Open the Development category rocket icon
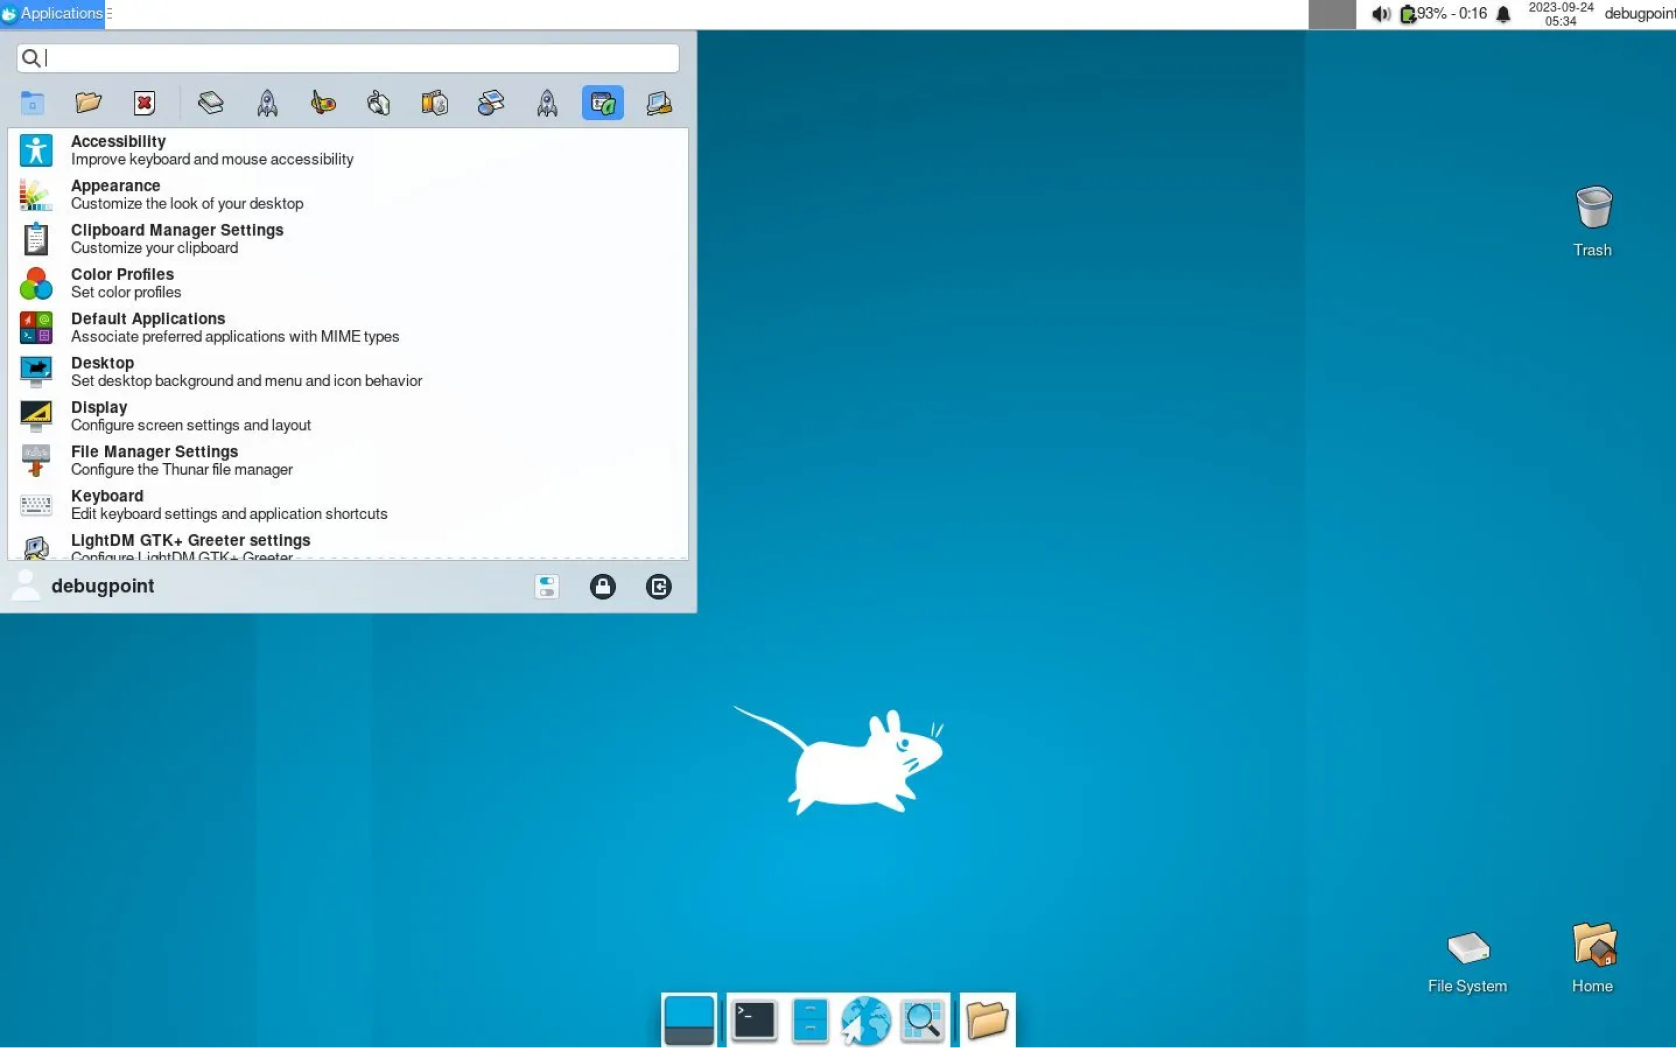Image resolution: width=1676 pixels, height=1048 pixels. pyautogui.click(x=267, y=103)
